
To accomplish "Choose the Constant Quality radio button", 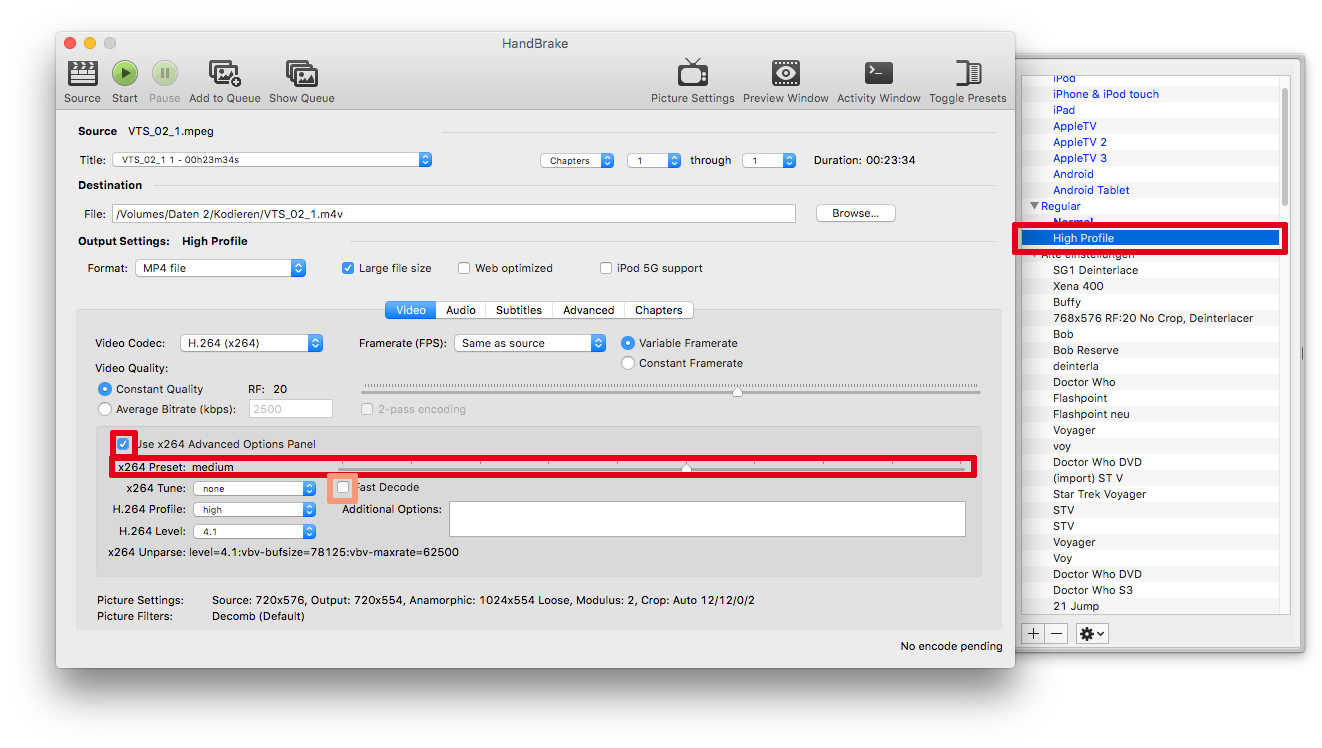I will pos(105,389).
